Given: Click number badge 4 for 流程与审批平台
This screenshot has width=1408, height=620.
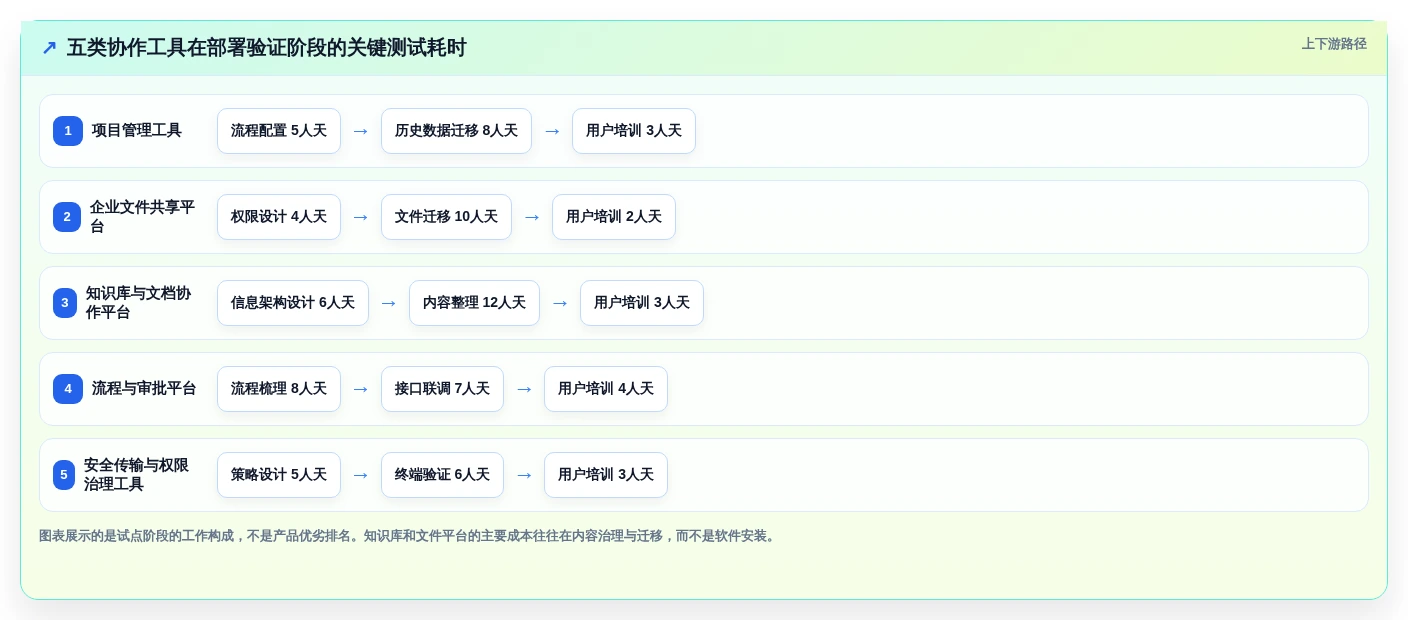Looking at the screenshot, I should click(x=68, y=389).
